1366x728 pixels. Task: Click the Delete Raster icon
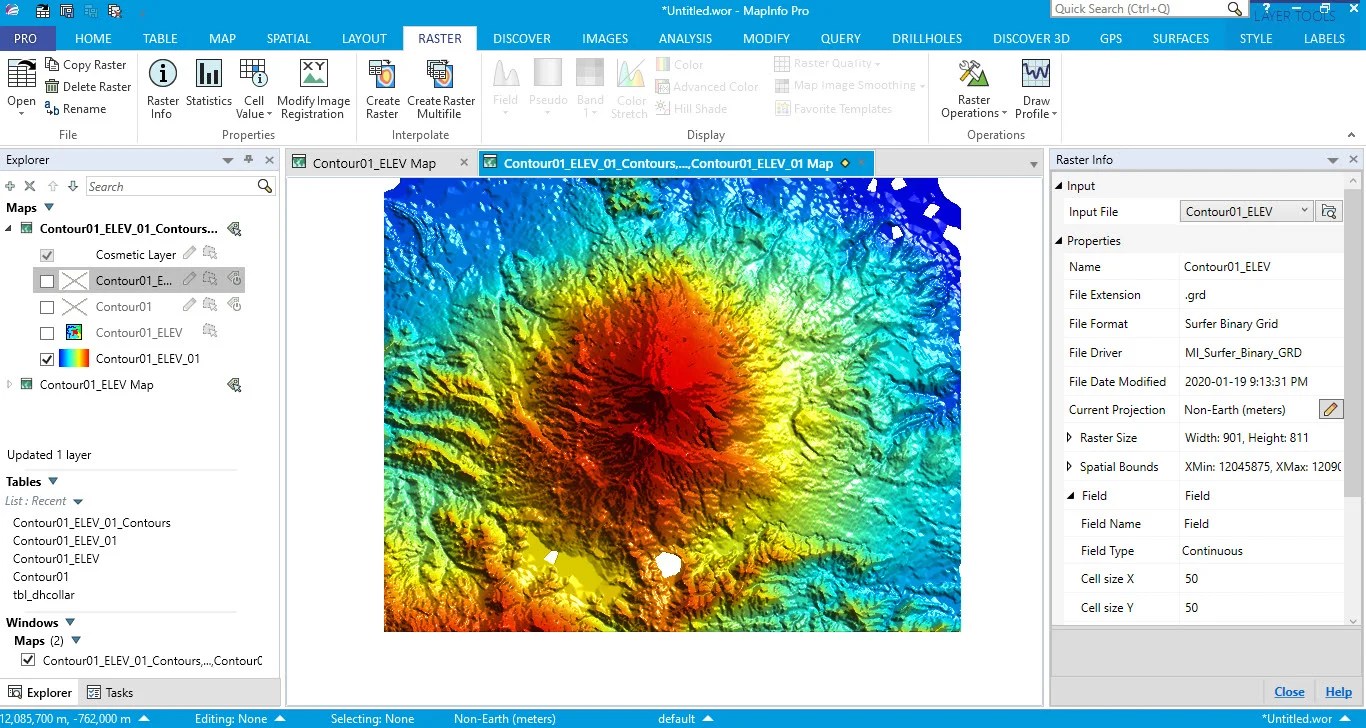pos(88,86)
